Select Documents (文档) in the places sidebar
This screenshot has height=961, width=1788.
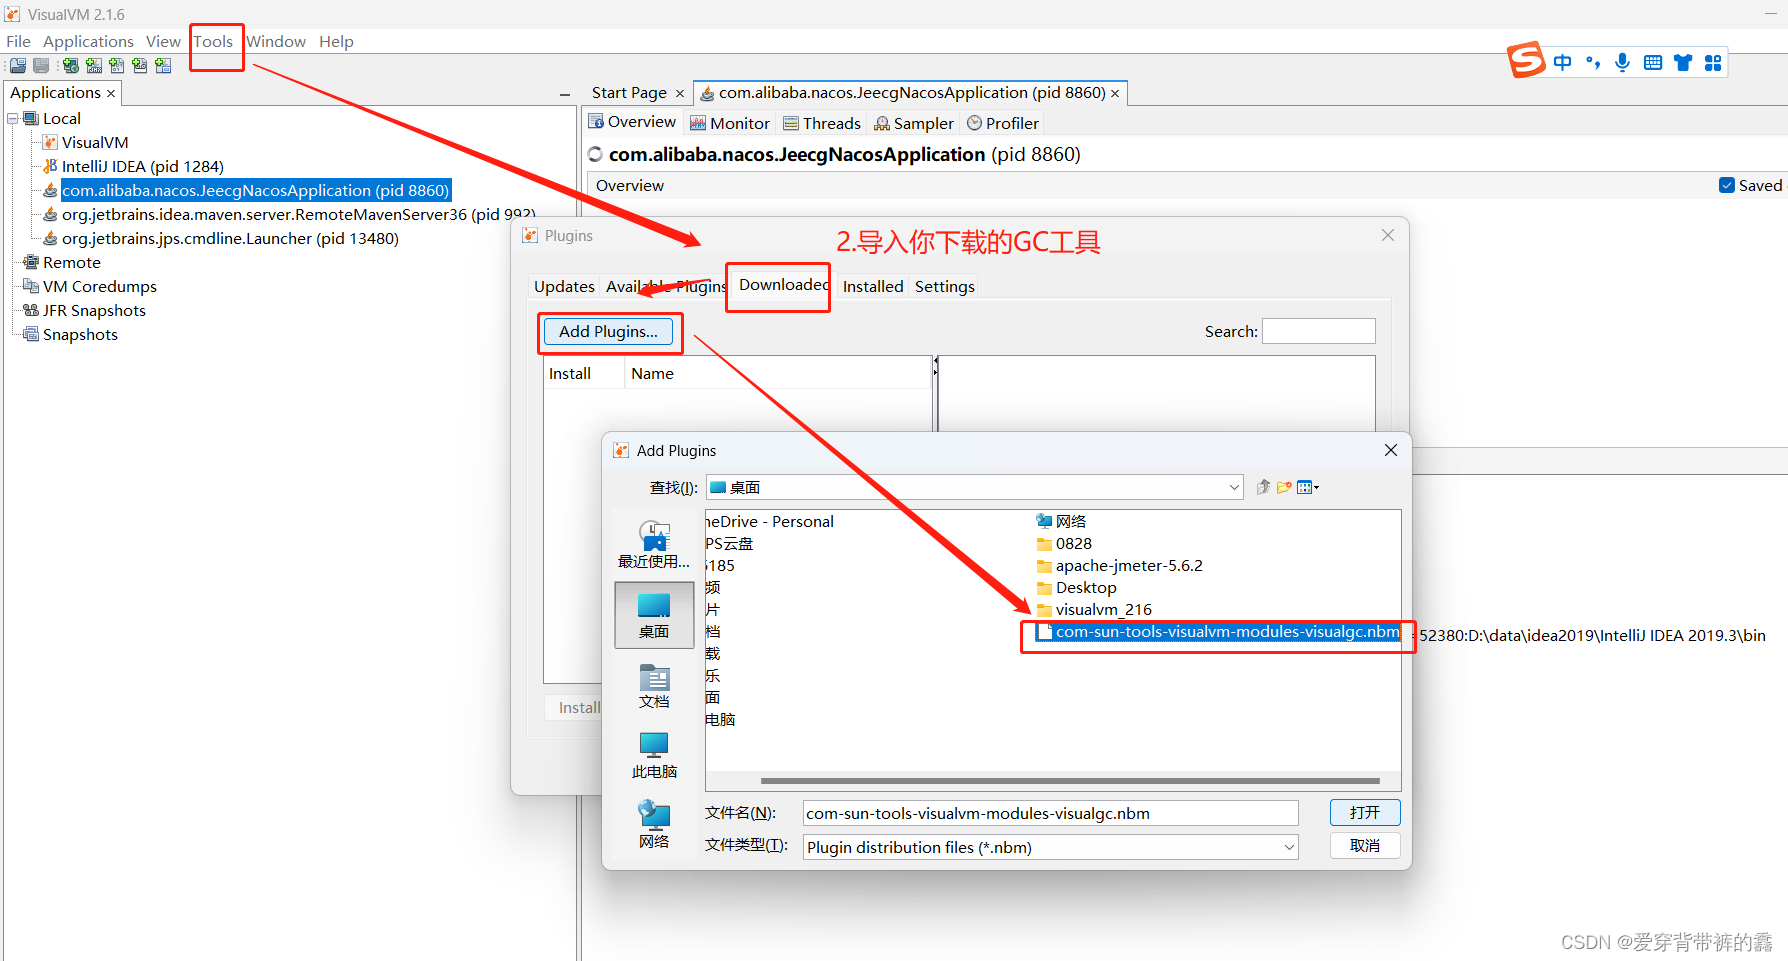(654, 685)
